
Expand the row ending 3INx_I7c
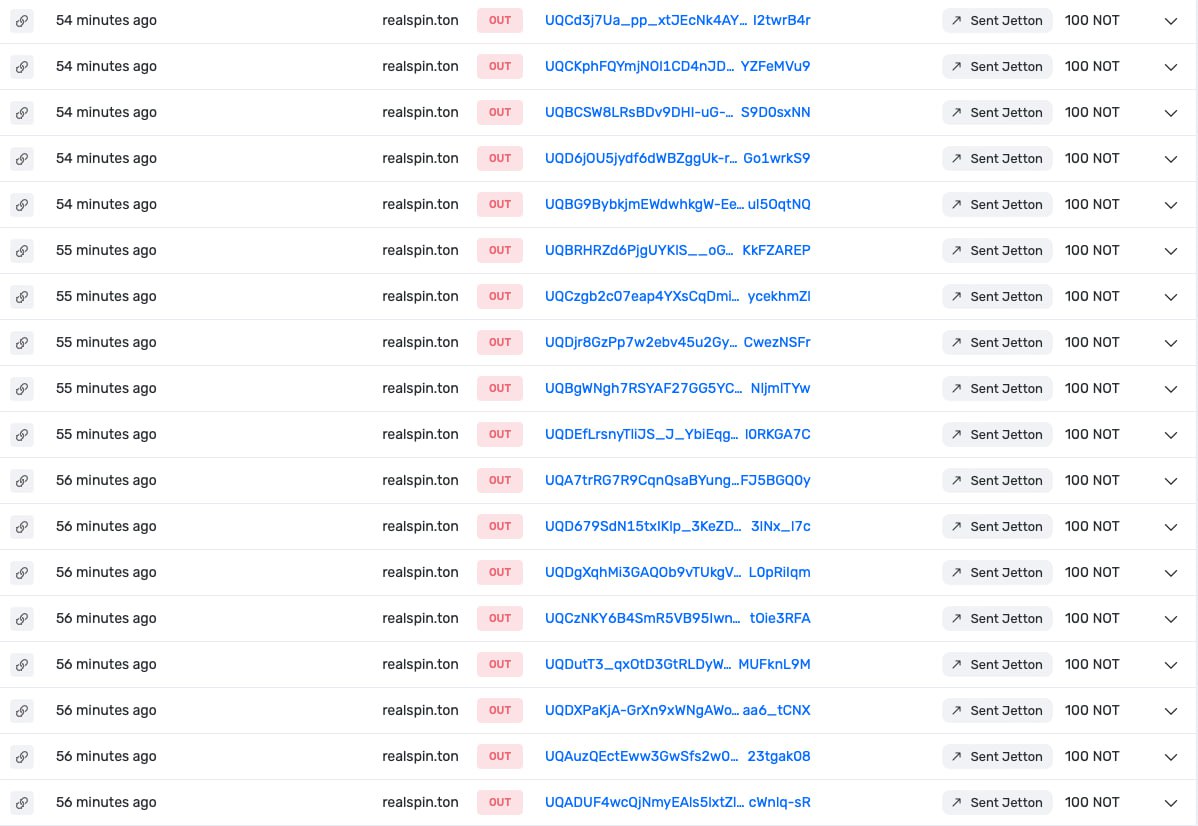point(1170,526)
